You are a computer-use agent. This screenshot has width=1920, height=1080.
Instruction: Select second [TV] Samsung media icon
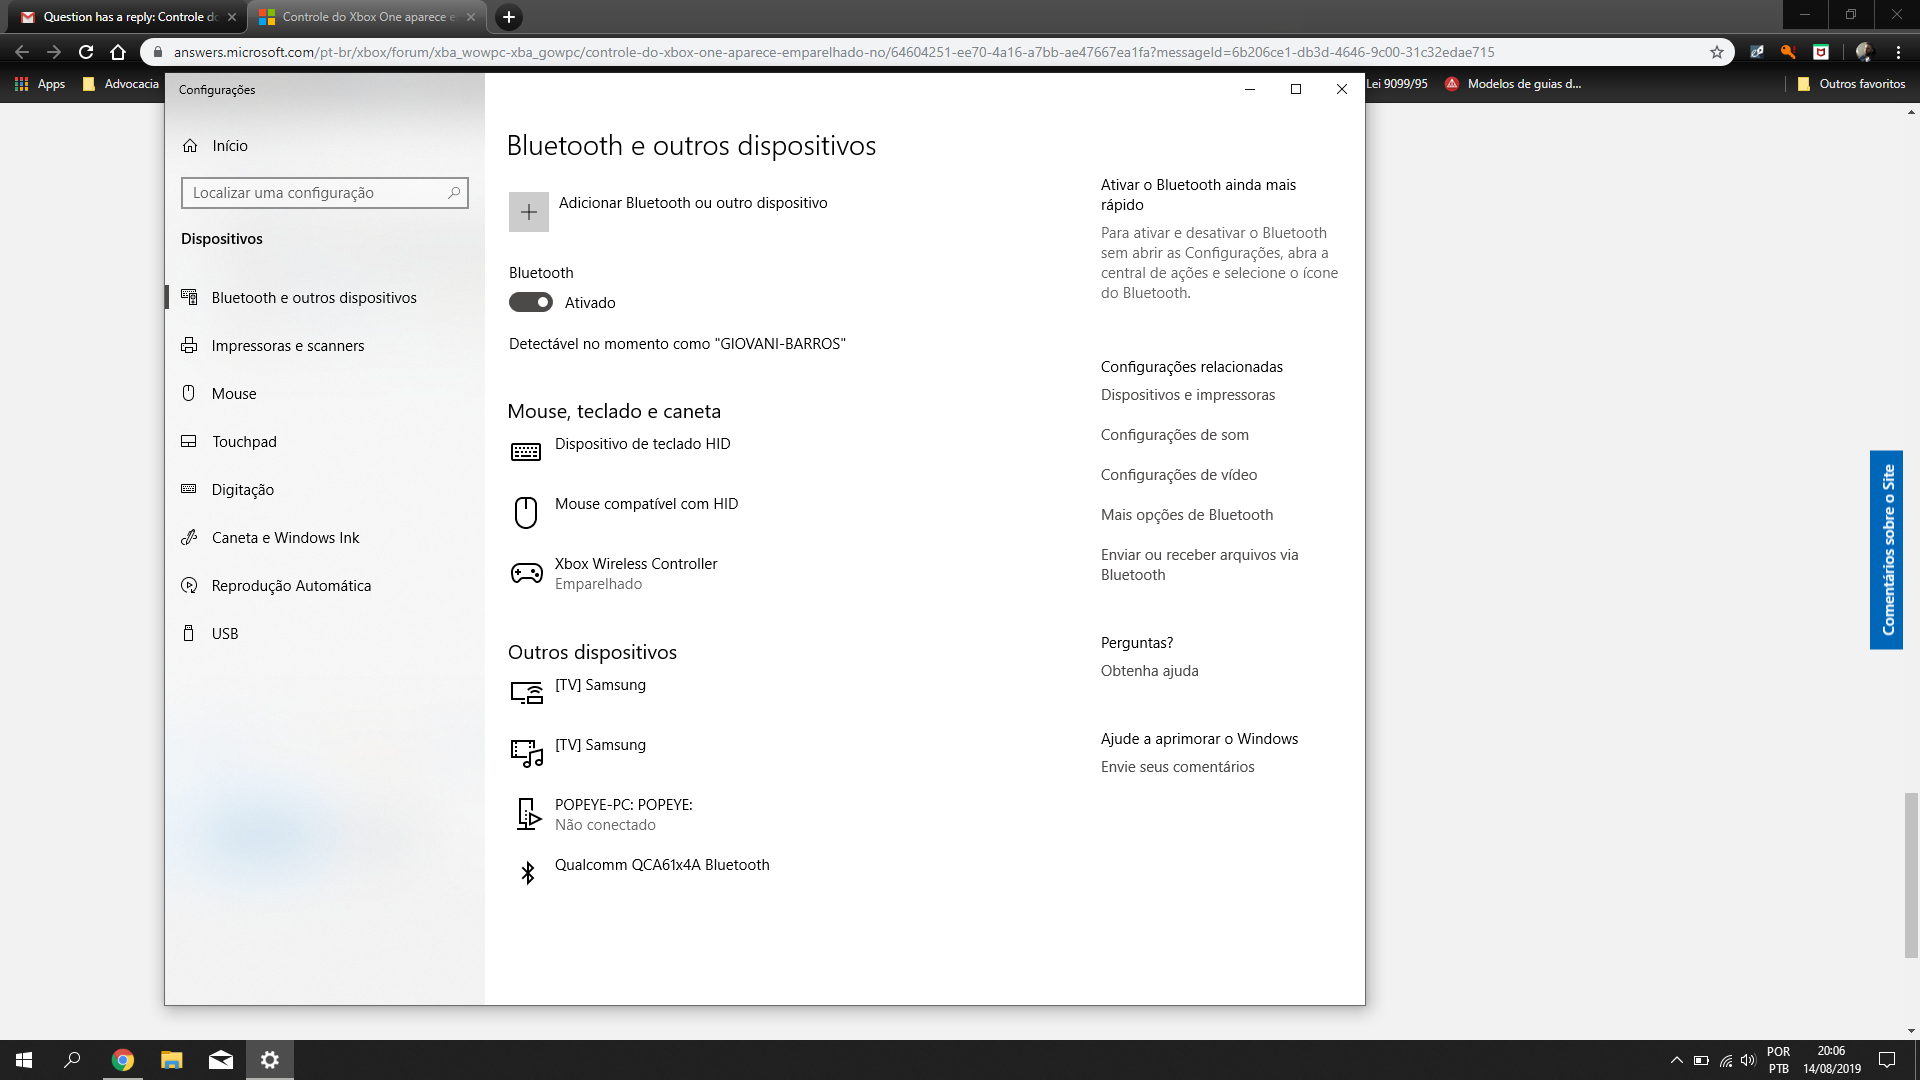pyautogui.click(x=527, y=753)
